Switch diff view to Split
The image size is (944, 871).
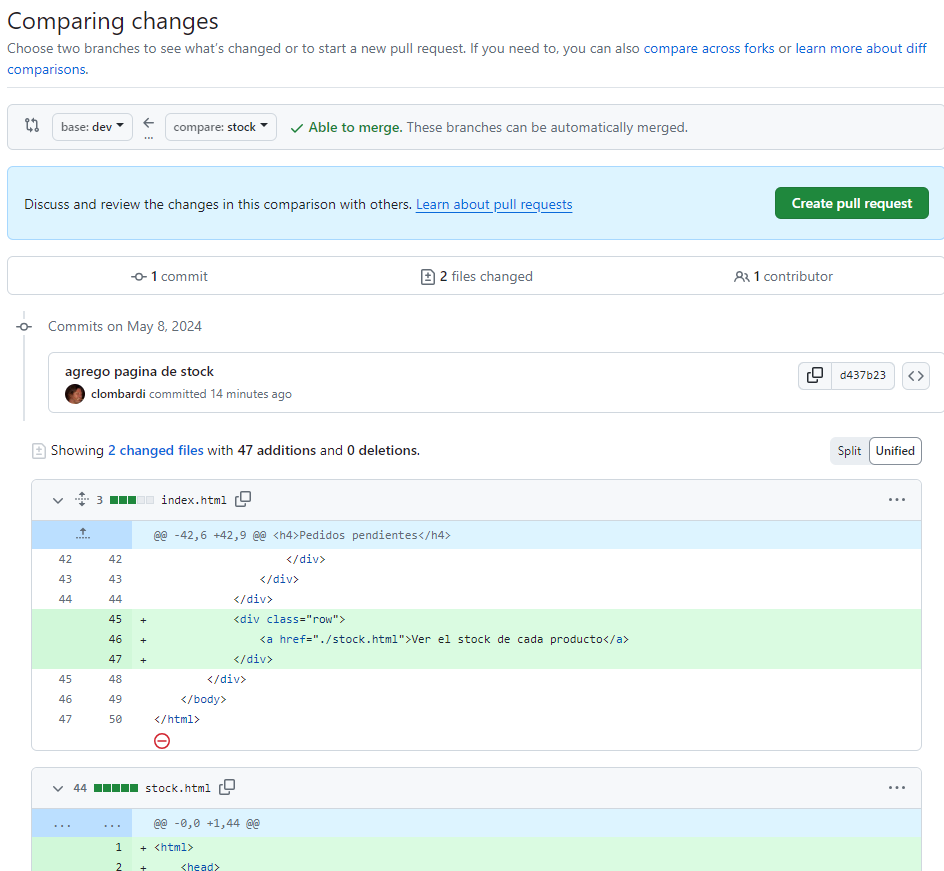click(849, 451)
